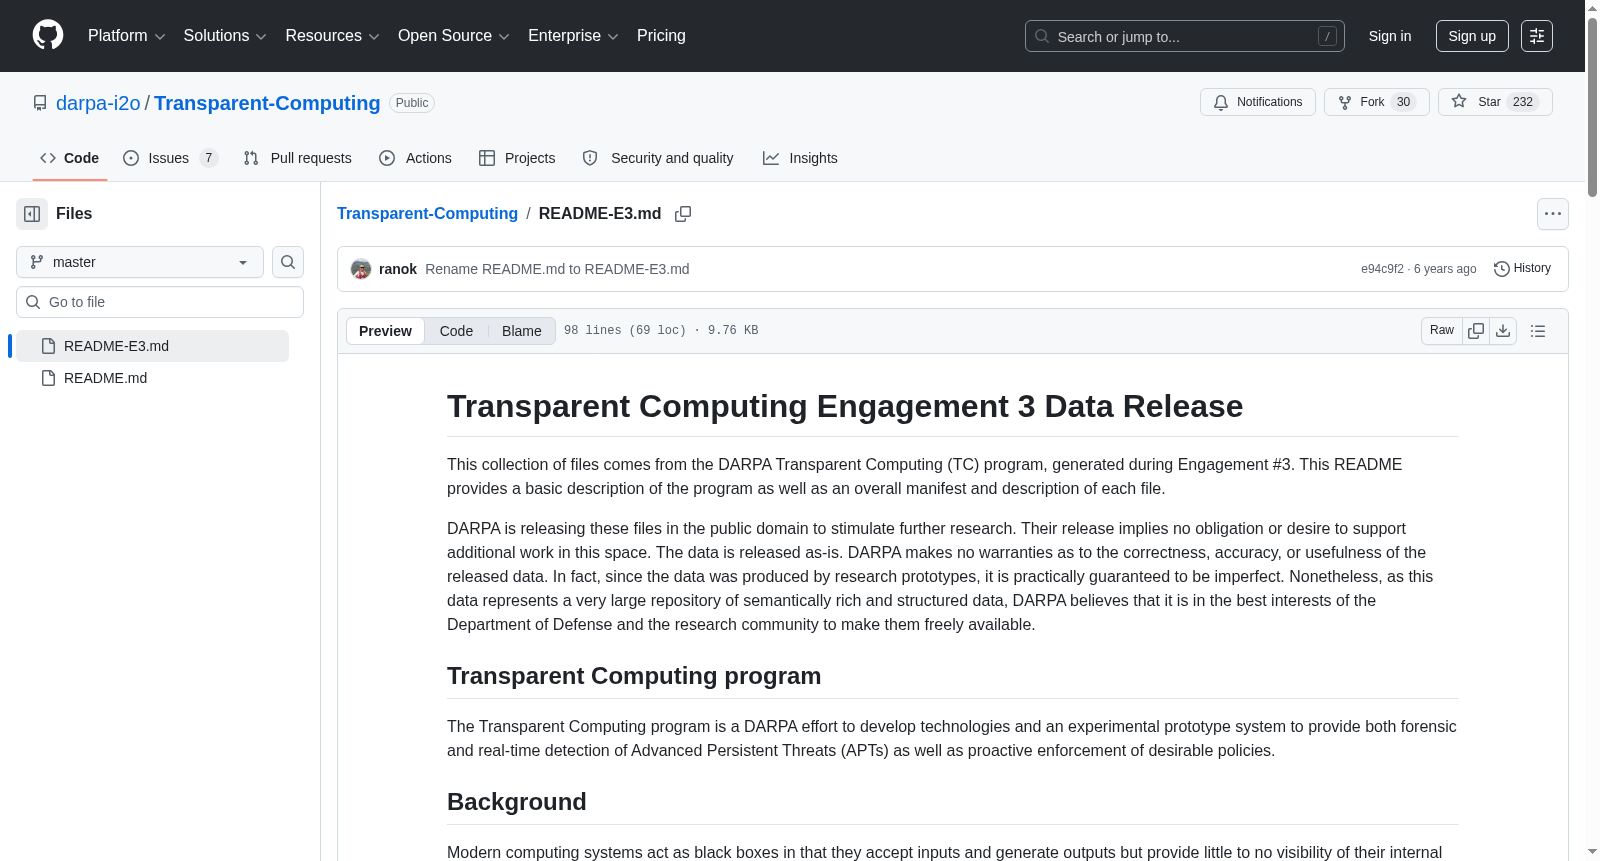The height and width of the screenshot is (861, 1600).
Task: Switch to the Blame view
Action: tap(522, 331)
